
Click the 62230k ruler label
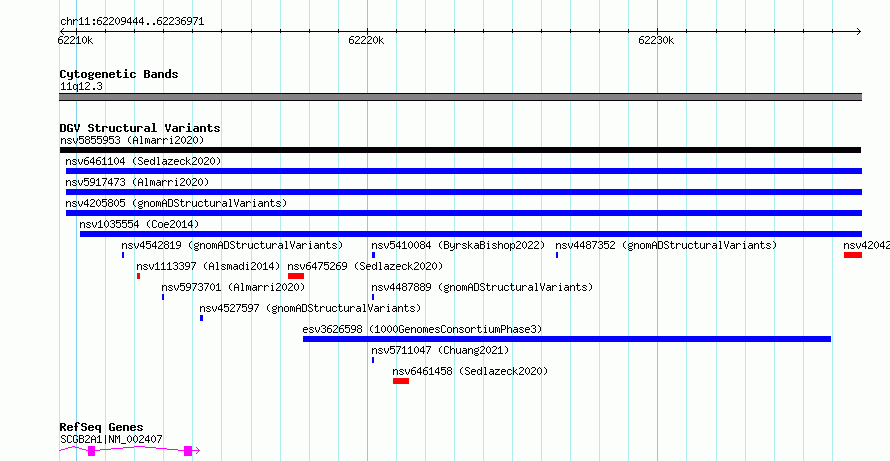(656, 40)
